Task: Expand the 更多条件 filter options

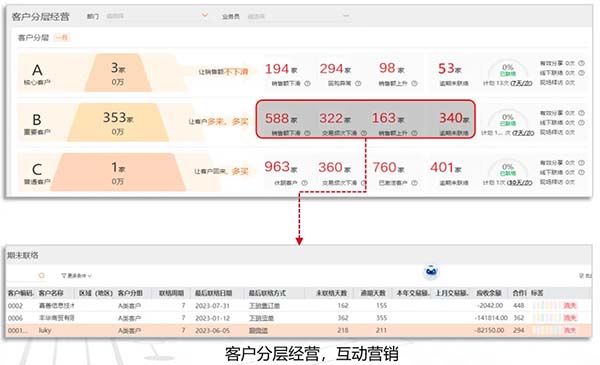Action: point(76,275)
